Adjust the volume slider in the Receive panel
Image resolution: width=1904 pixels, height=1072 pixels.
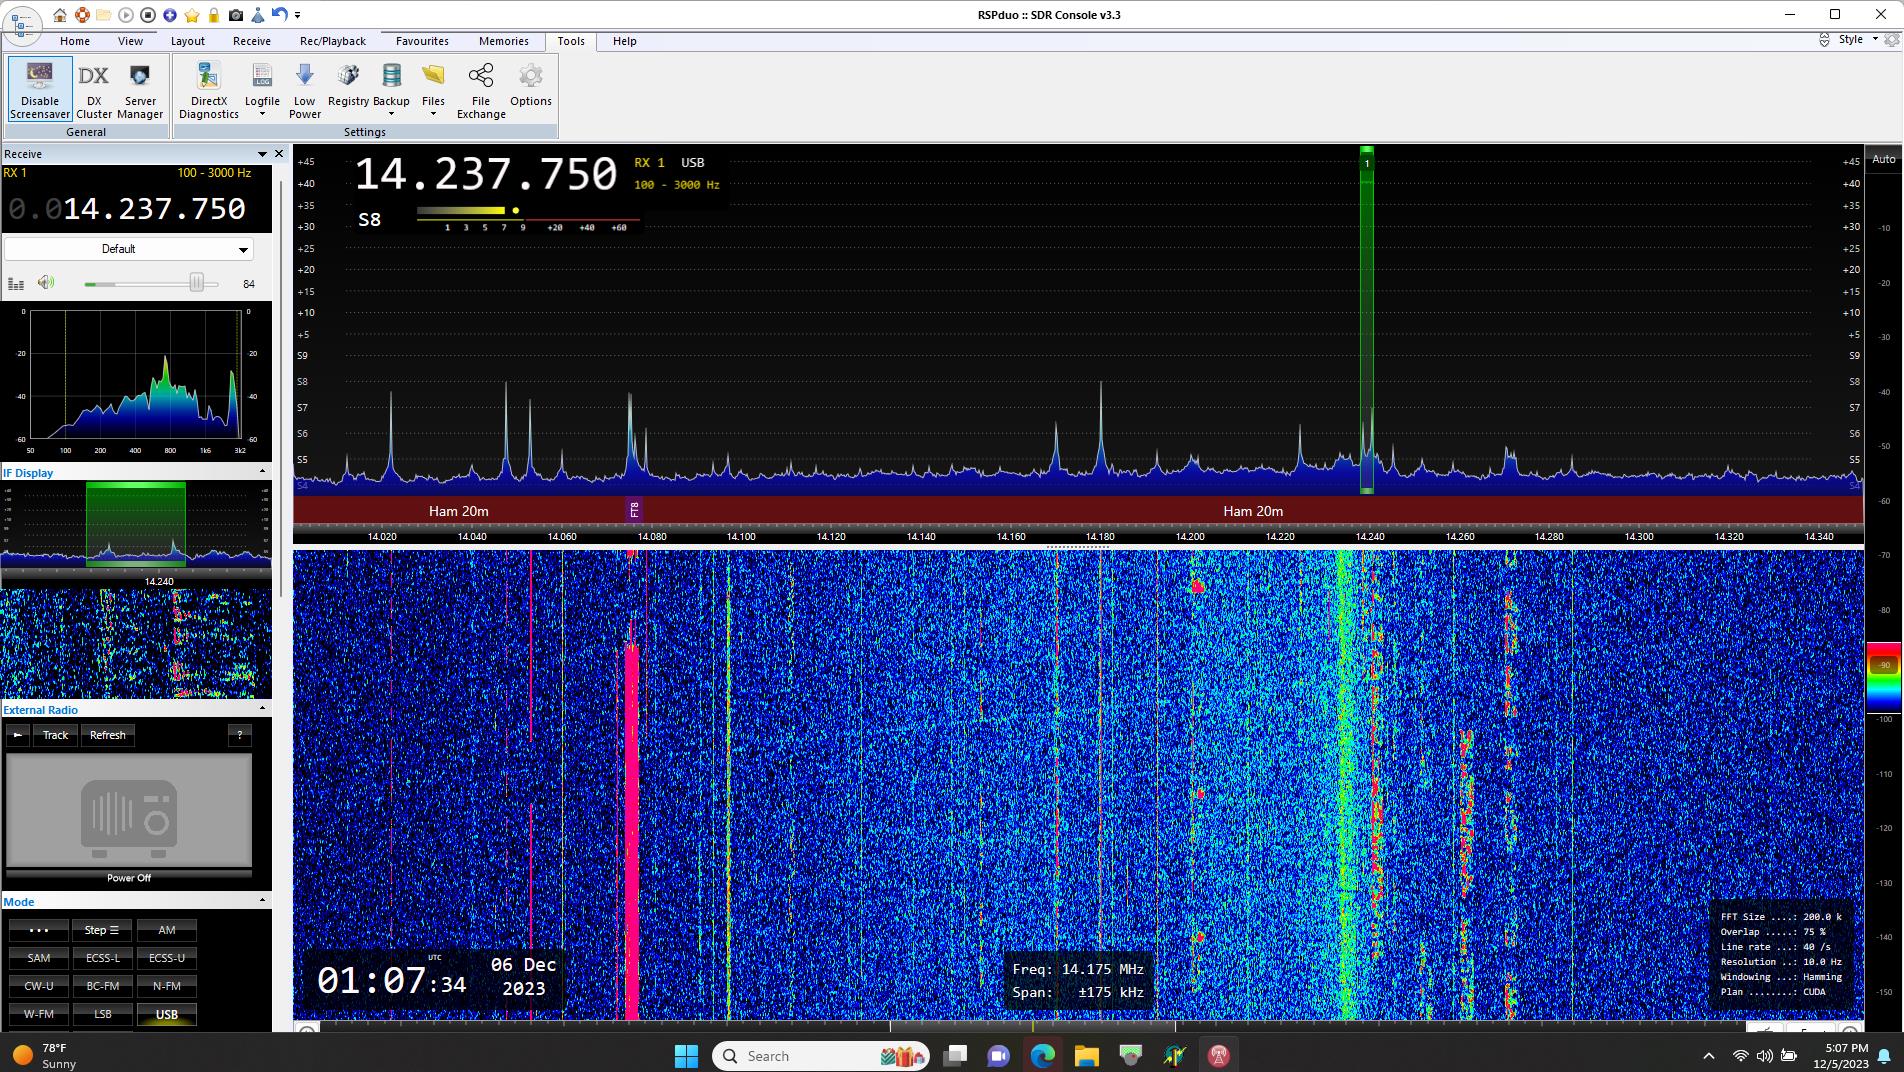pos(194,283)
